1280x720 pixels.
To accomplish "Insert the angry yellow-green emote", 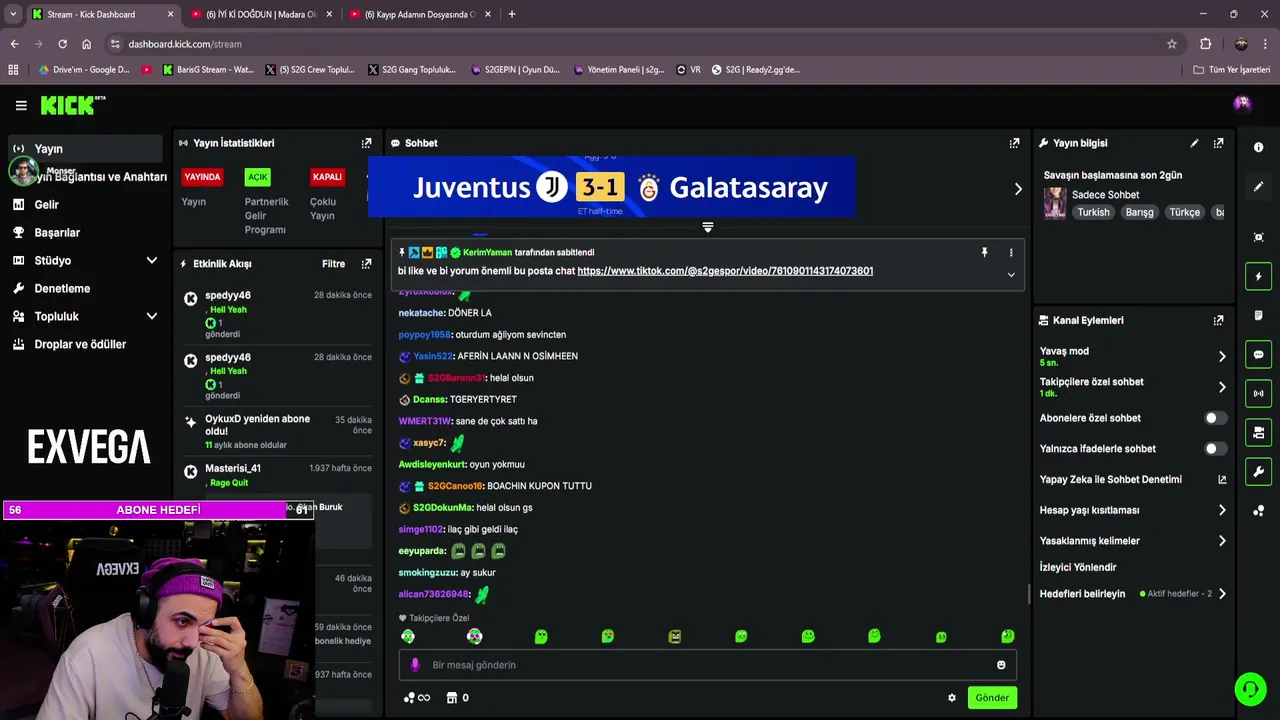I will (x=674, y=637).
